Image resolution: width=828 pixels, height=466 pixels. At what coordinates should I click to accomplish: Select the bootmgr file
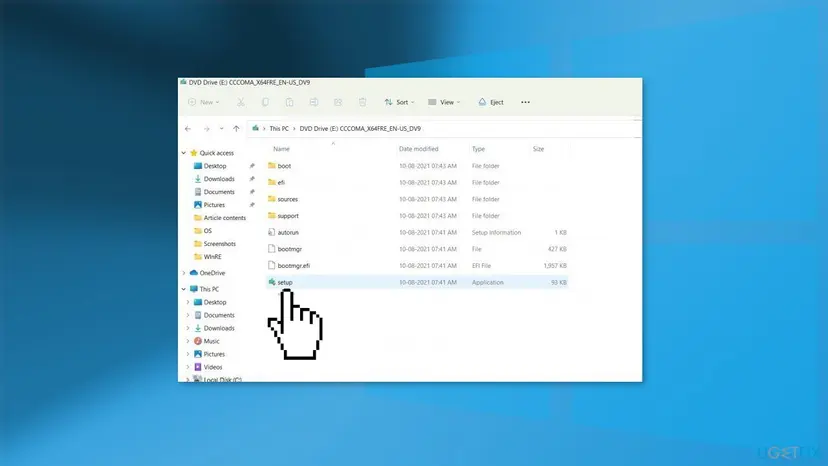tap(417, 249)
